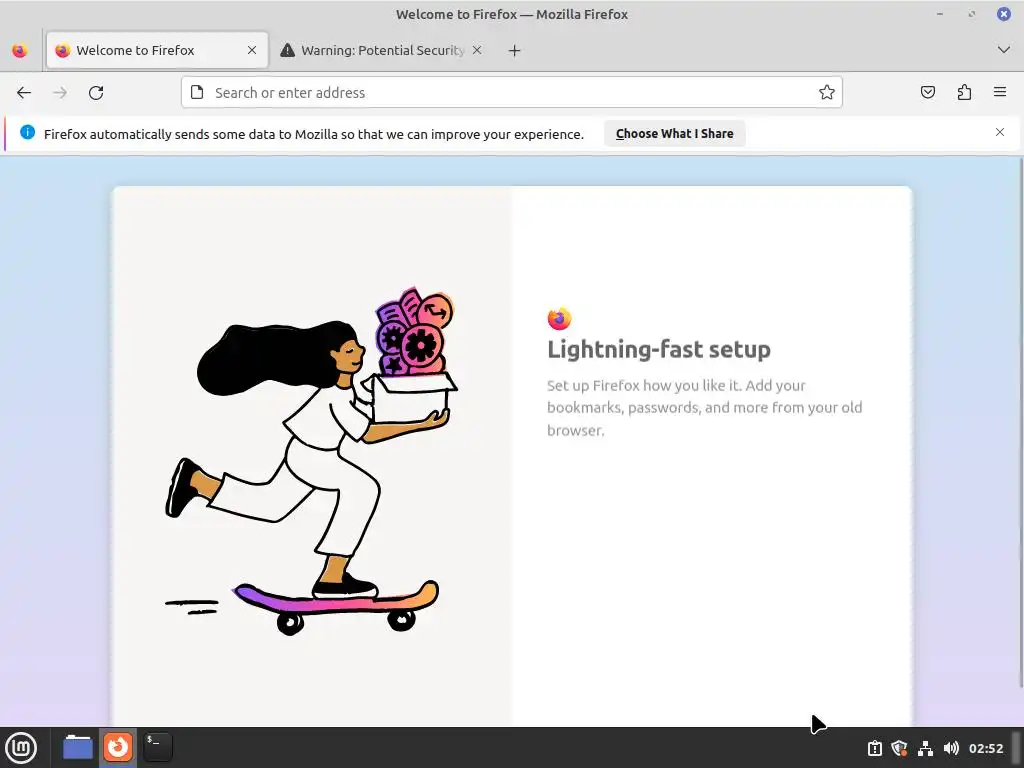Open the security shield tray icon

point(899,748)
